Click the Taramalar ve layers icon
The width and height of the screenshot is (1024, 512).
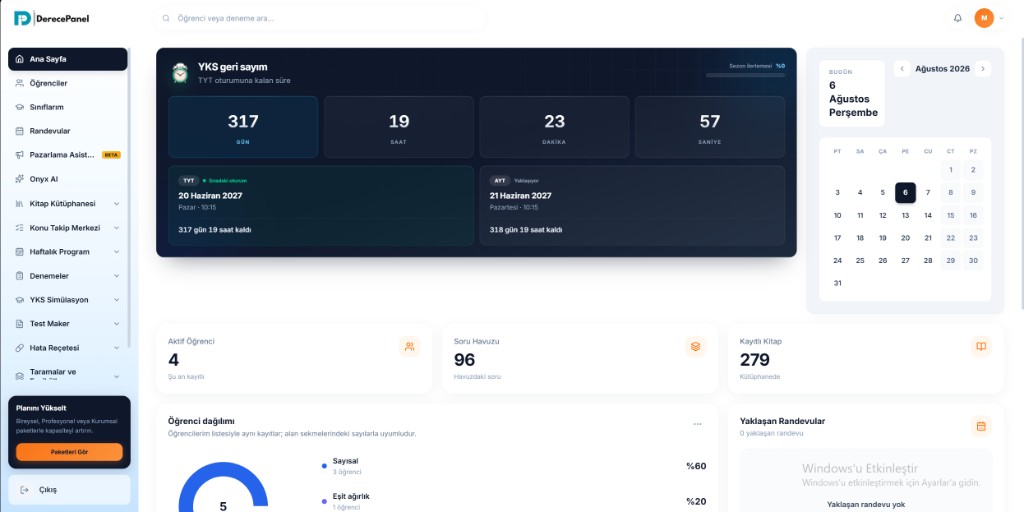click(20, 376)
